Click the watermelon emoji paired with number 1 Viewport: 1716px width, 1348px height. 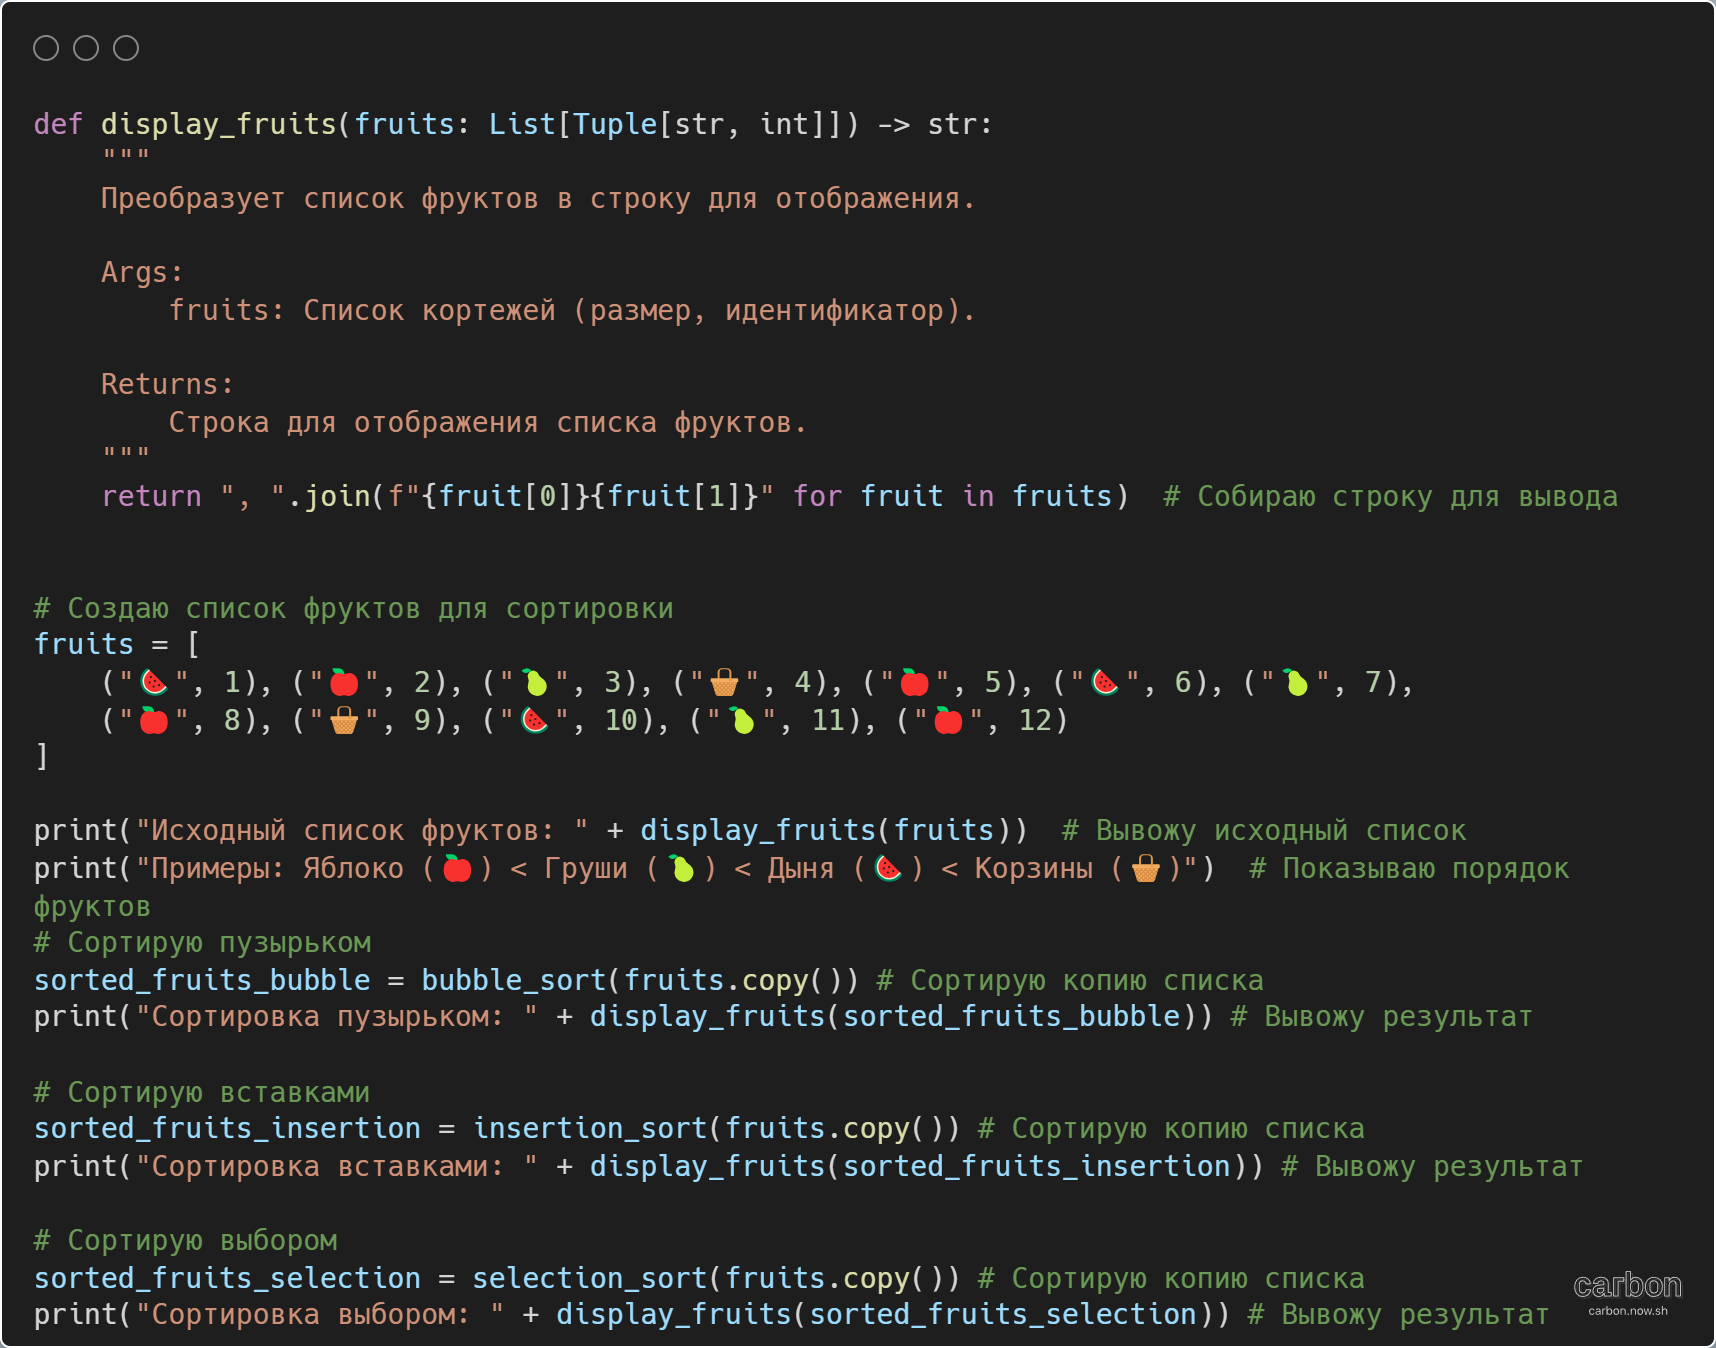pos(154,683)
